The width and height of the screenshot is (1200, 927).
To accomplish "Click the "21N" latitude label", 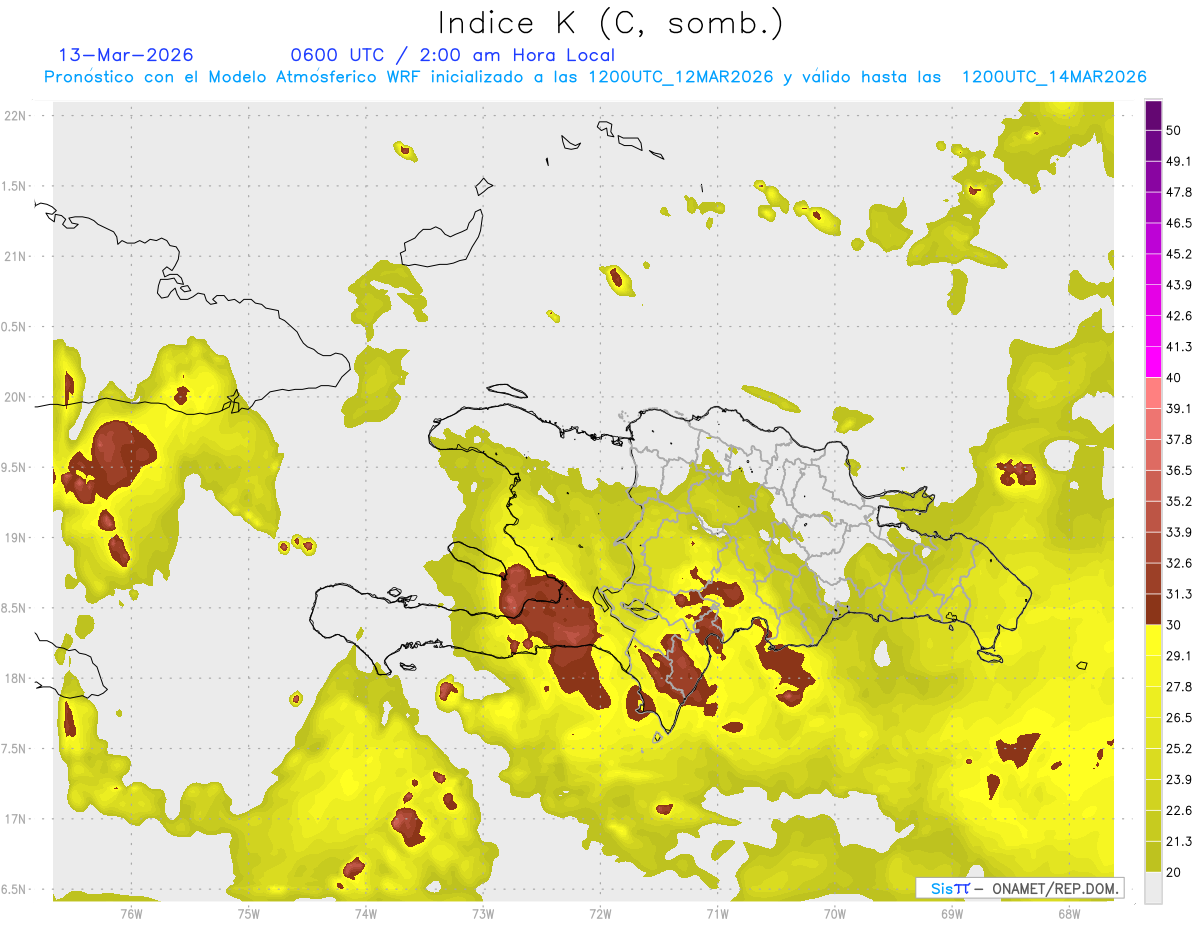I will pos(17,256).
